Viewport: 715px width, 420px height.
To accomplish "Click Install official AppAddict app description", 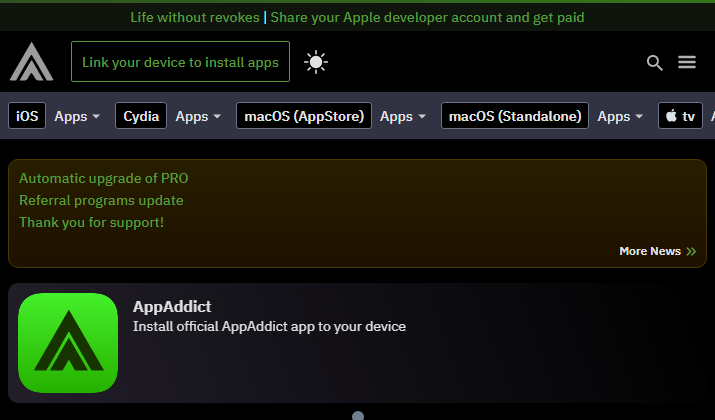I will coord(269,327).
